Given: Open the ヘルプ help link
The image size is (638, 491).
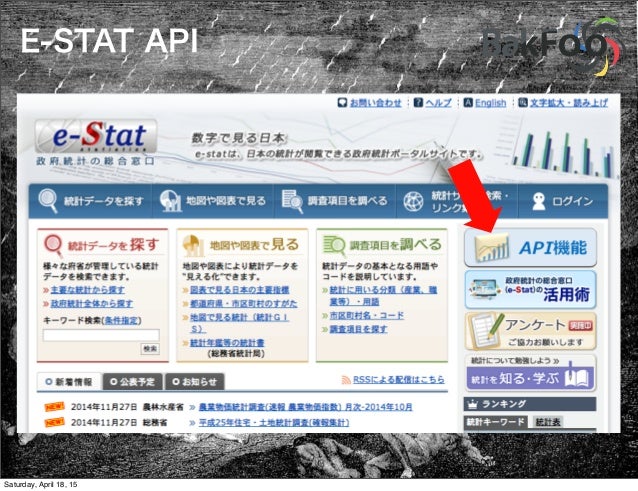Looking at the screenshot, I should click(438, 103).
